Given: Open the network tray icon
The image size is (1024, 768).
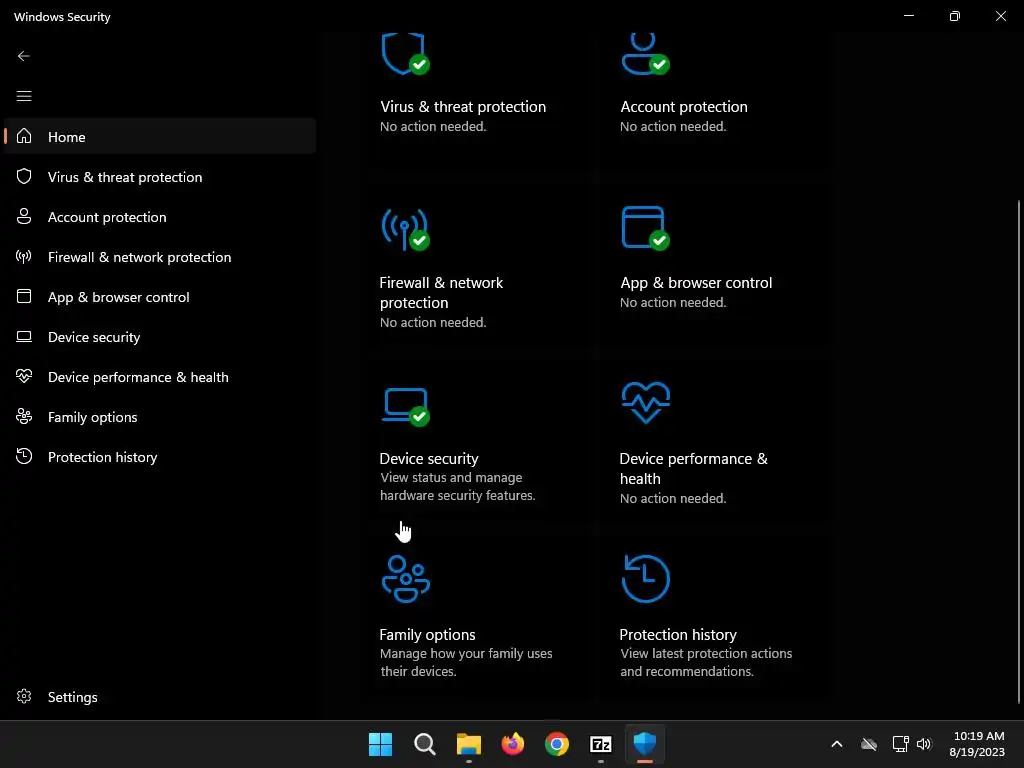Looking at the screenshot, I should click(x=901, y=744).
